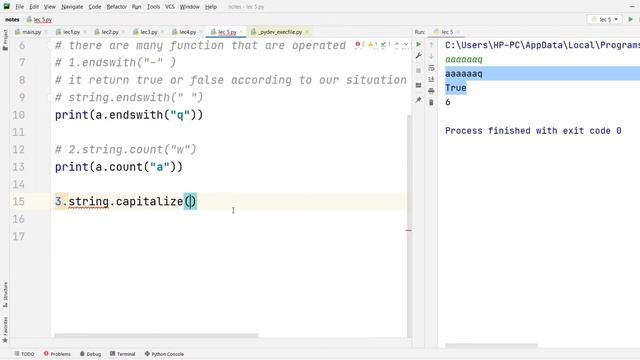Clear all console output trash icon
The height and width of the screenshot is (360, 640).
click(431, 102)
